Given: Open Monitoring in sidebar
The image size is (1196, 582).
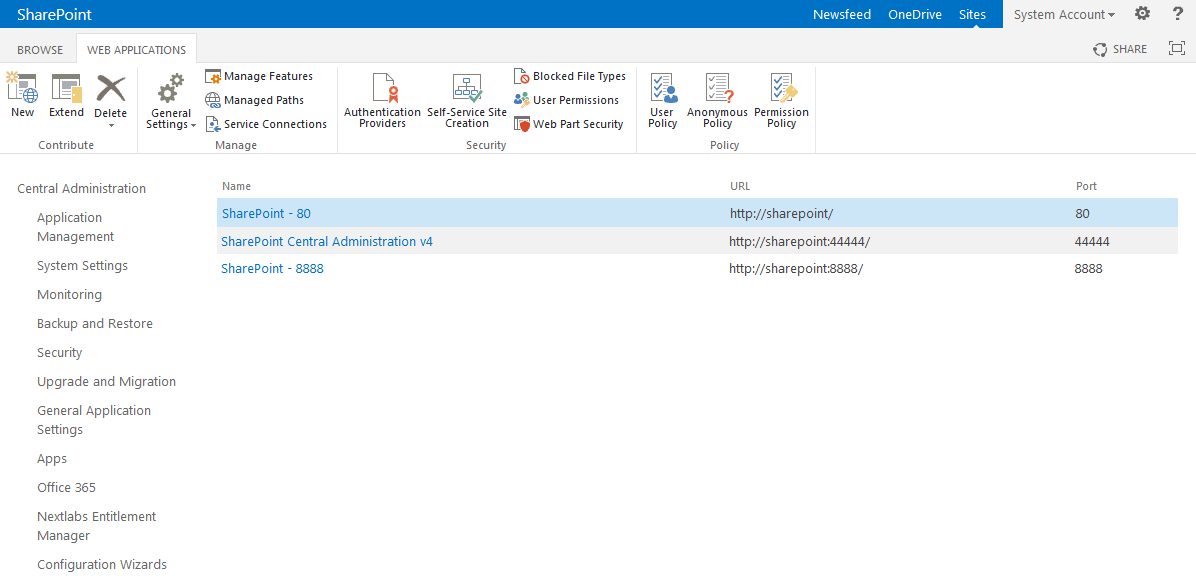Looking at the screenshot, I should click(x=69, y=294).
